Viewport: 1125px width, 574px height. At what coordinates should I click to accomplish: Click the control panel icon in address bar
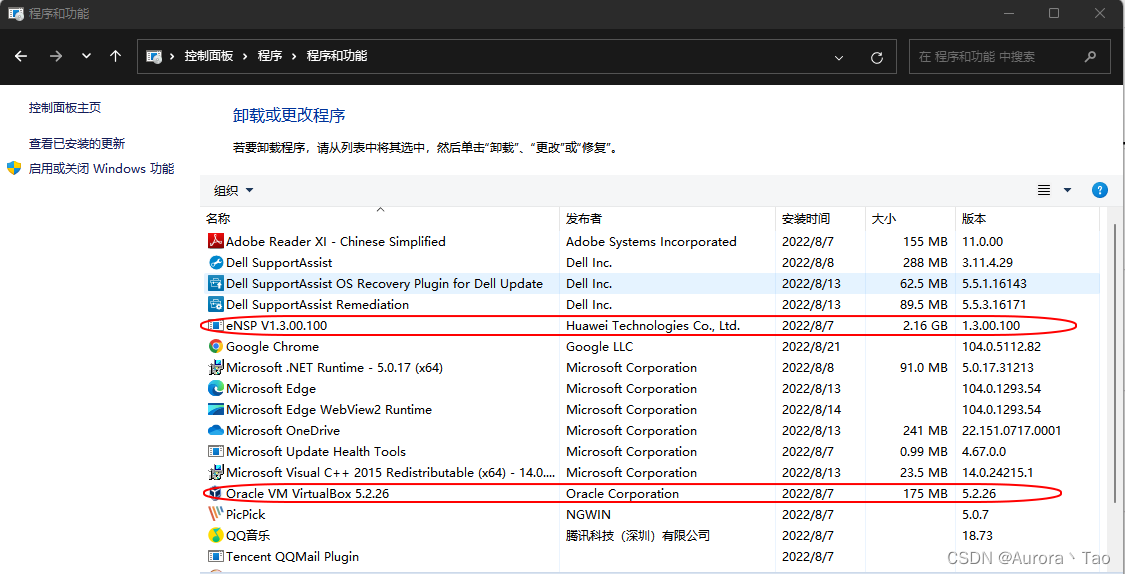point(154,56)
